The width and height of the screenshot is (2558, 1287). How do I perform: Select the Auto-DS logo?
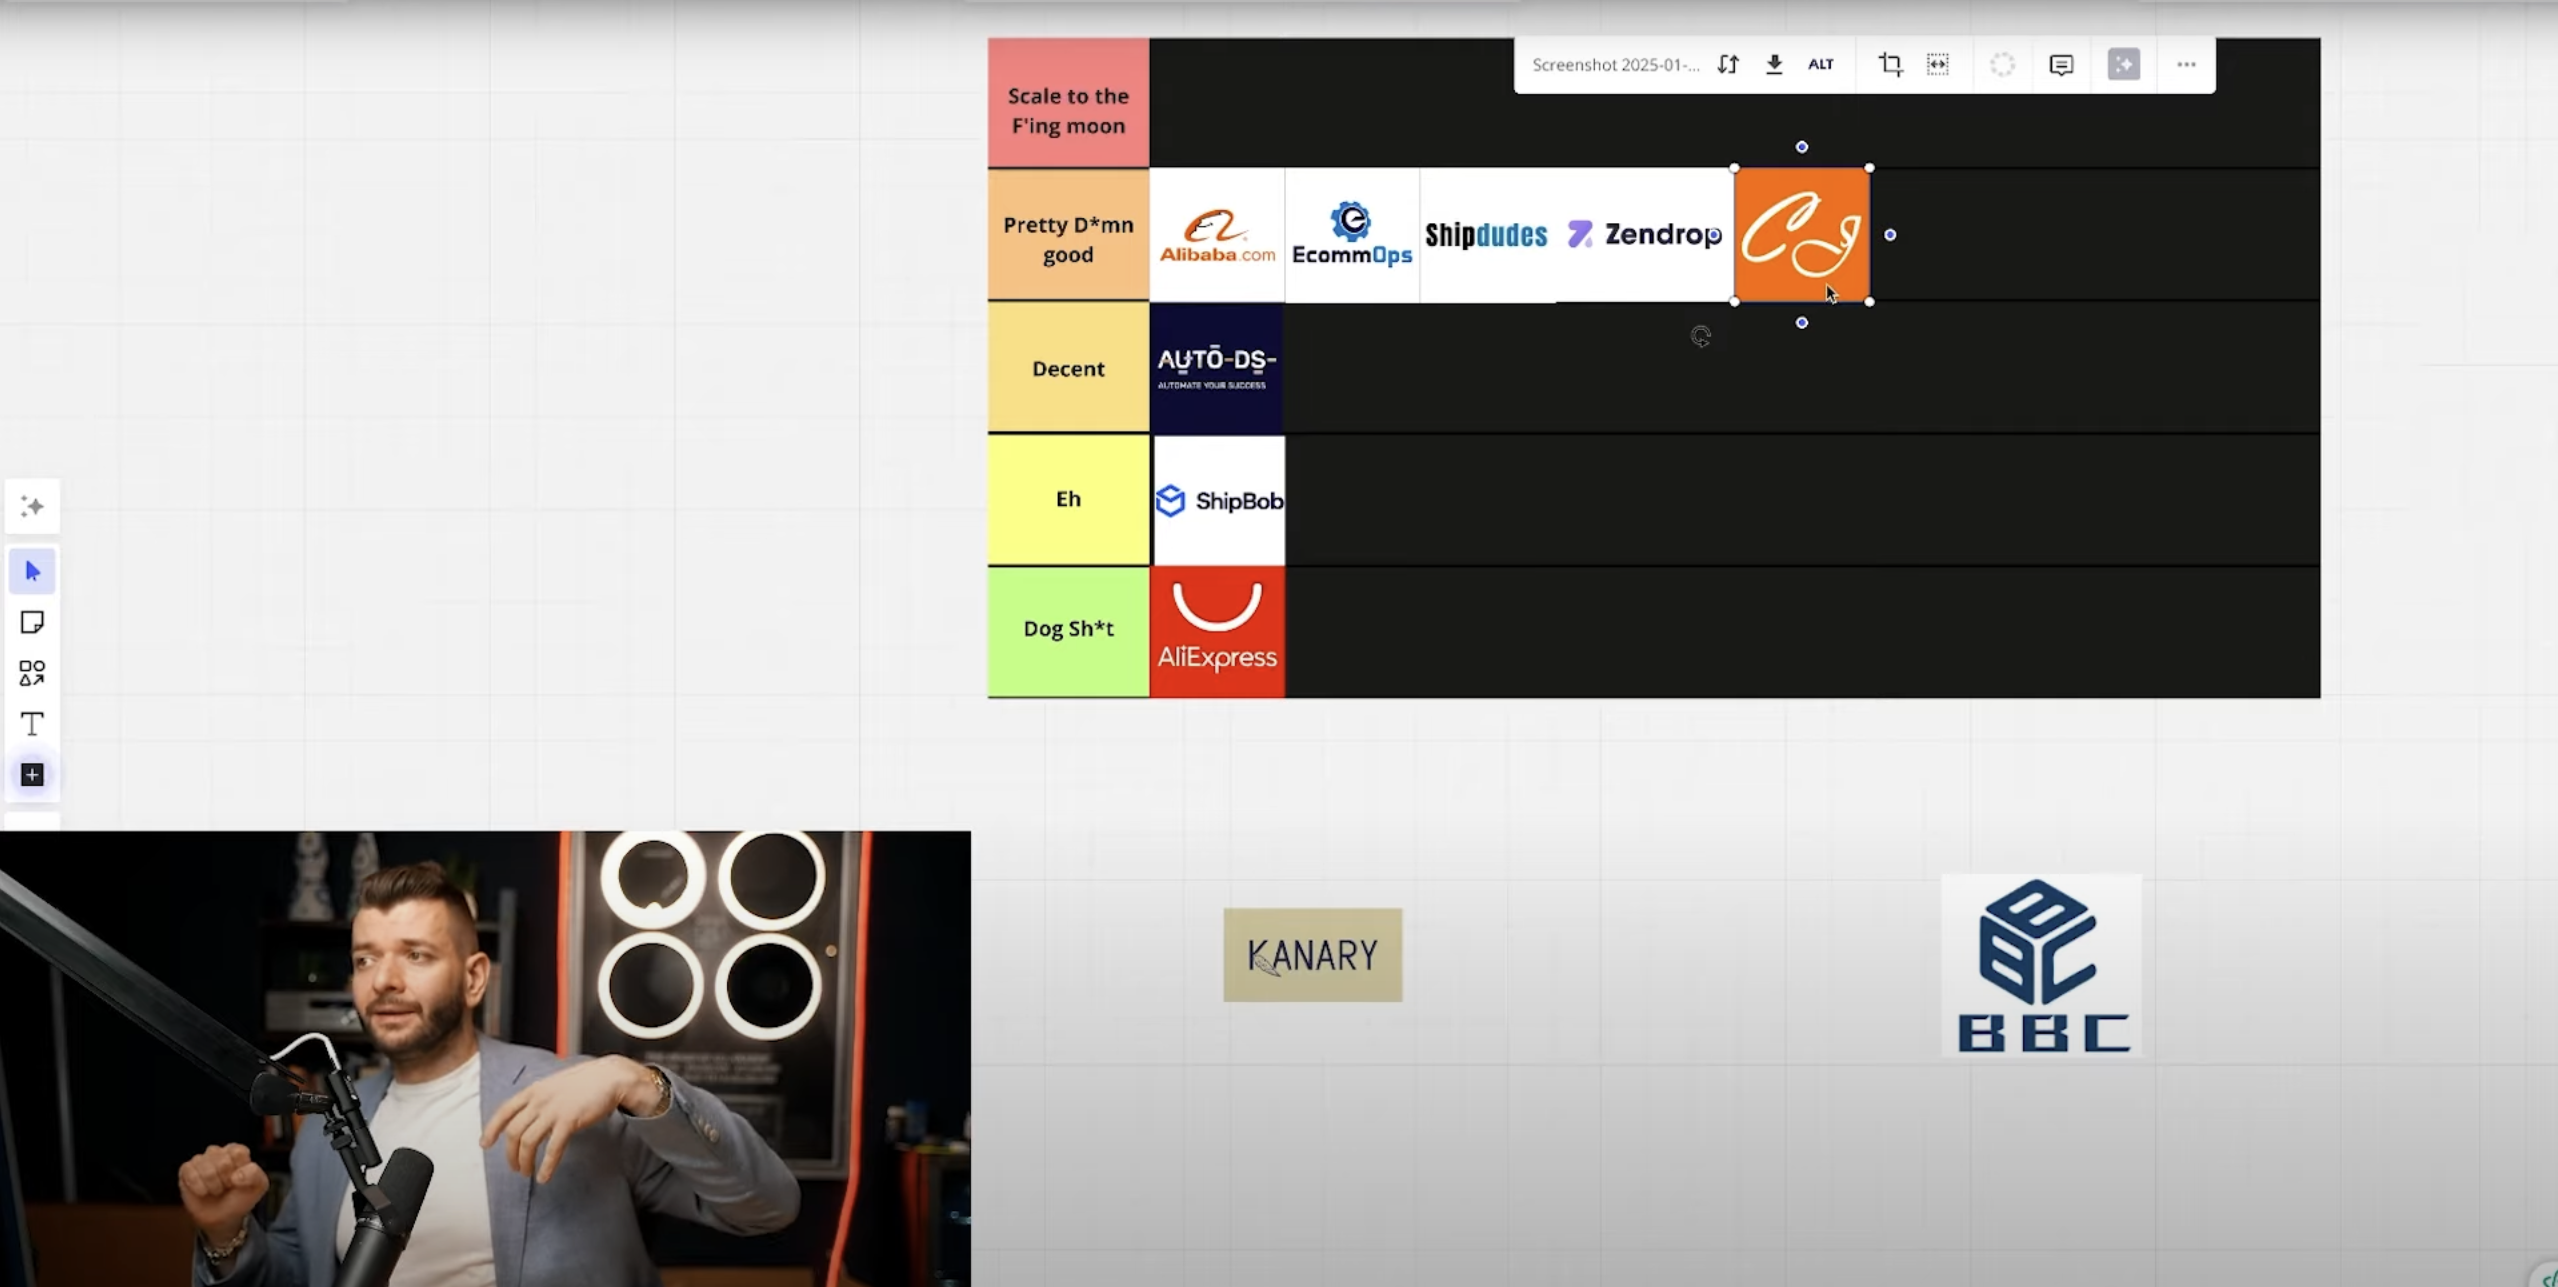(x=1217, y=368)
